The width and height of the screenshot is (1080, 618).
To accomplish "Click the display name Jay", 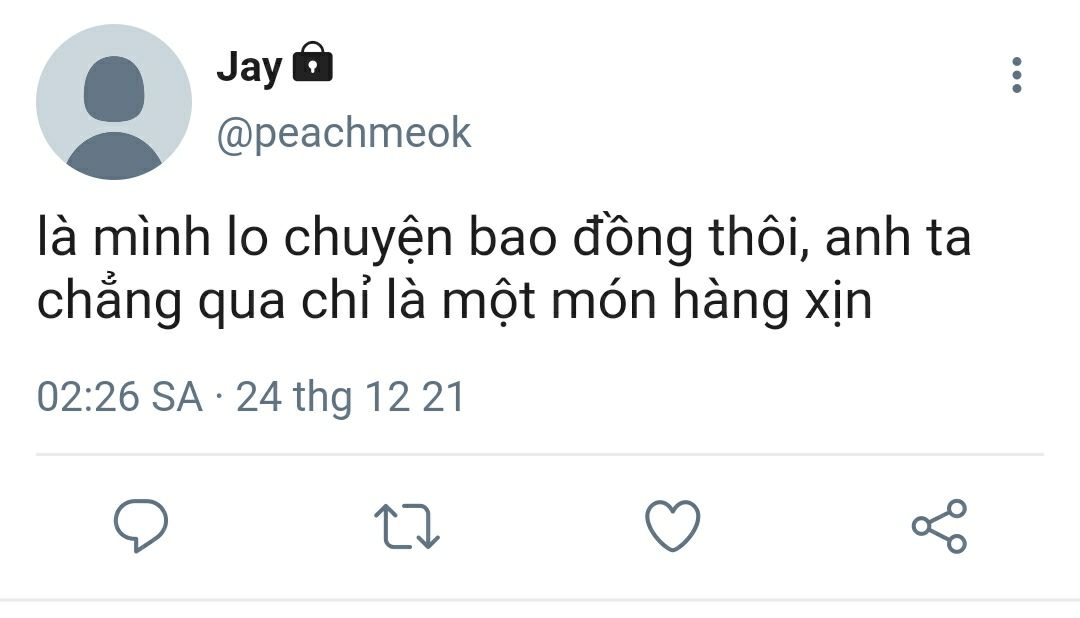I will click(249, 68).
